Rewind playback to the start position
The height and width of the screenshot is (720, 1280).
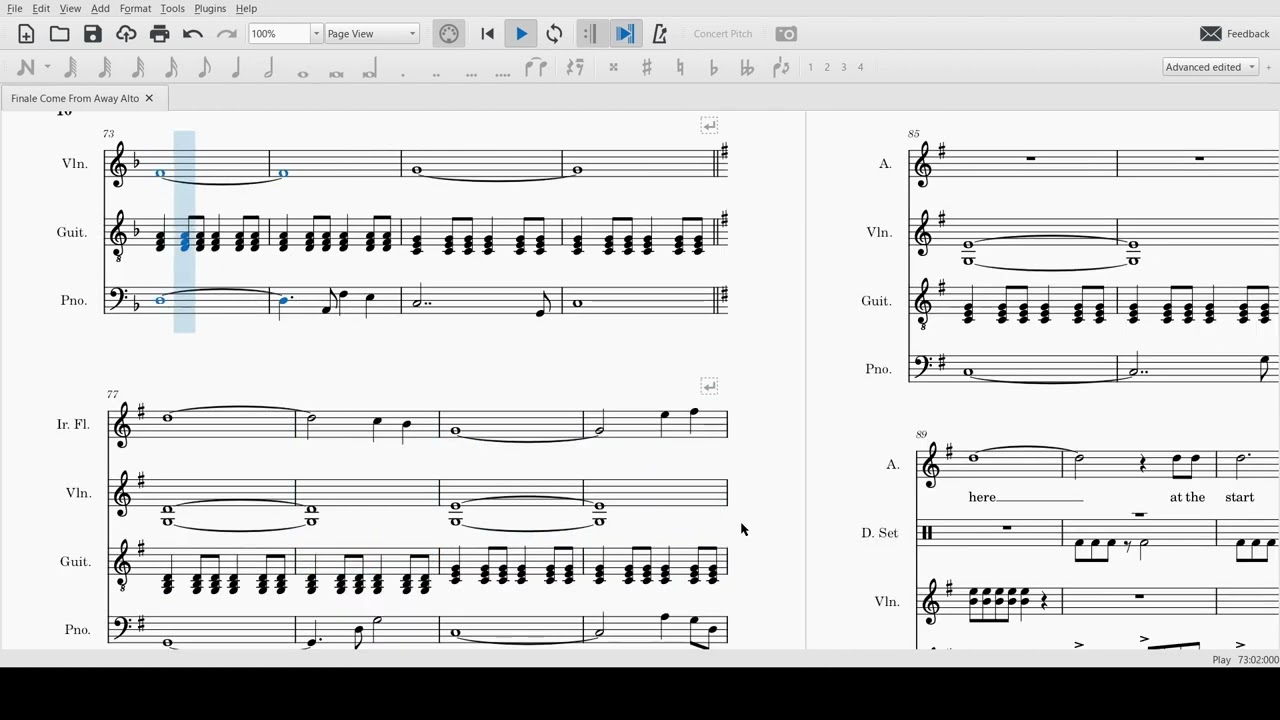tap(488, 34)
